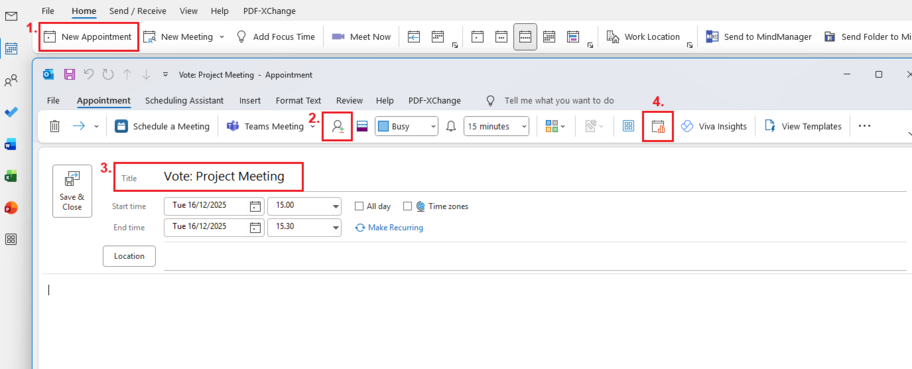Image resolution: width=912 pixels, height=369 pixels.
Task: Open the blue apps grid icon in ribbon
Action: tap(628, 126)
